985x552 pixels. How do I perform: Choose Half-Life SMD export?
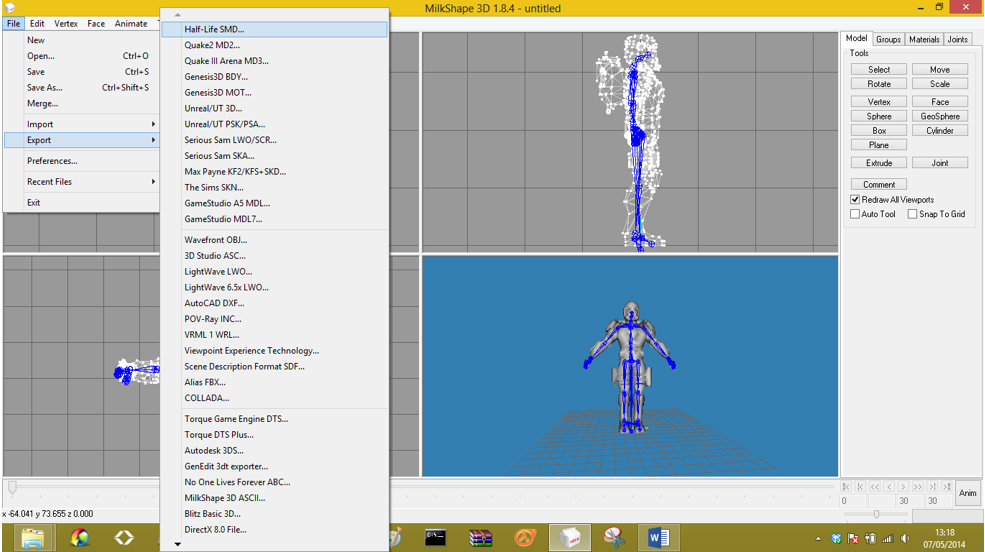(x=275, y=29)
